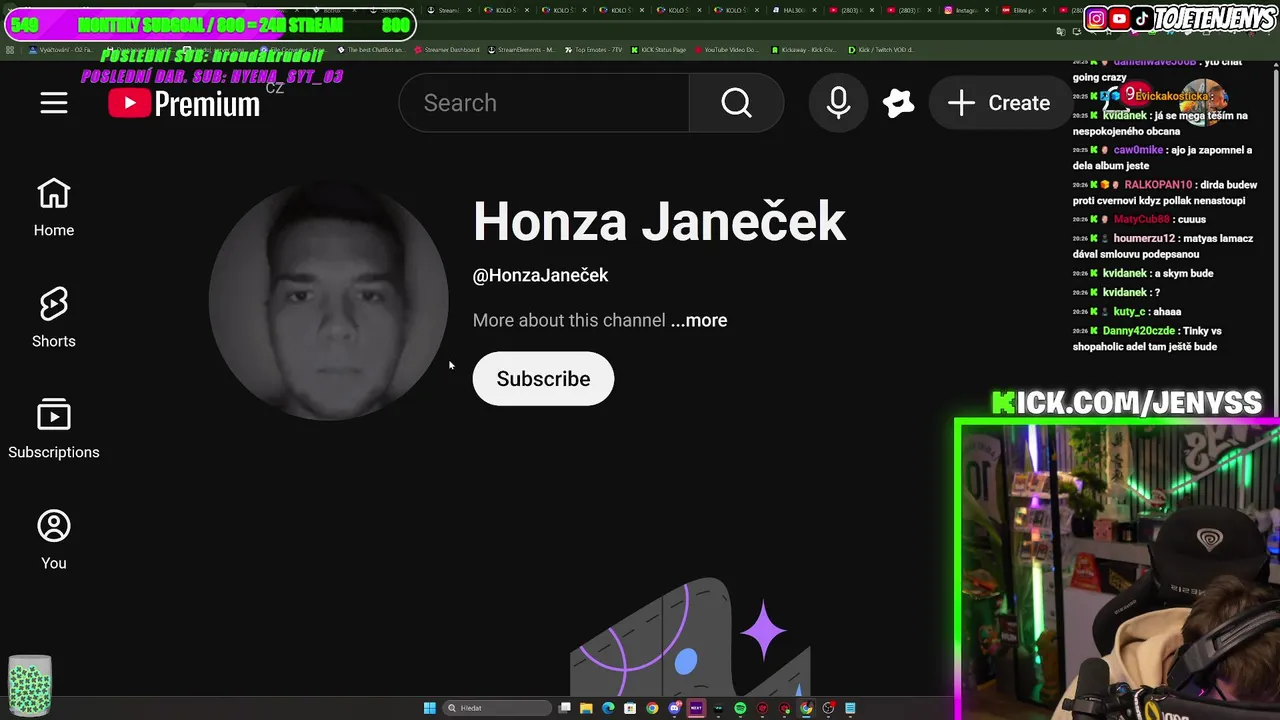Open Microsoft Store from the taskbar
The image size is (1280, 720).
(x=630, y=708)
